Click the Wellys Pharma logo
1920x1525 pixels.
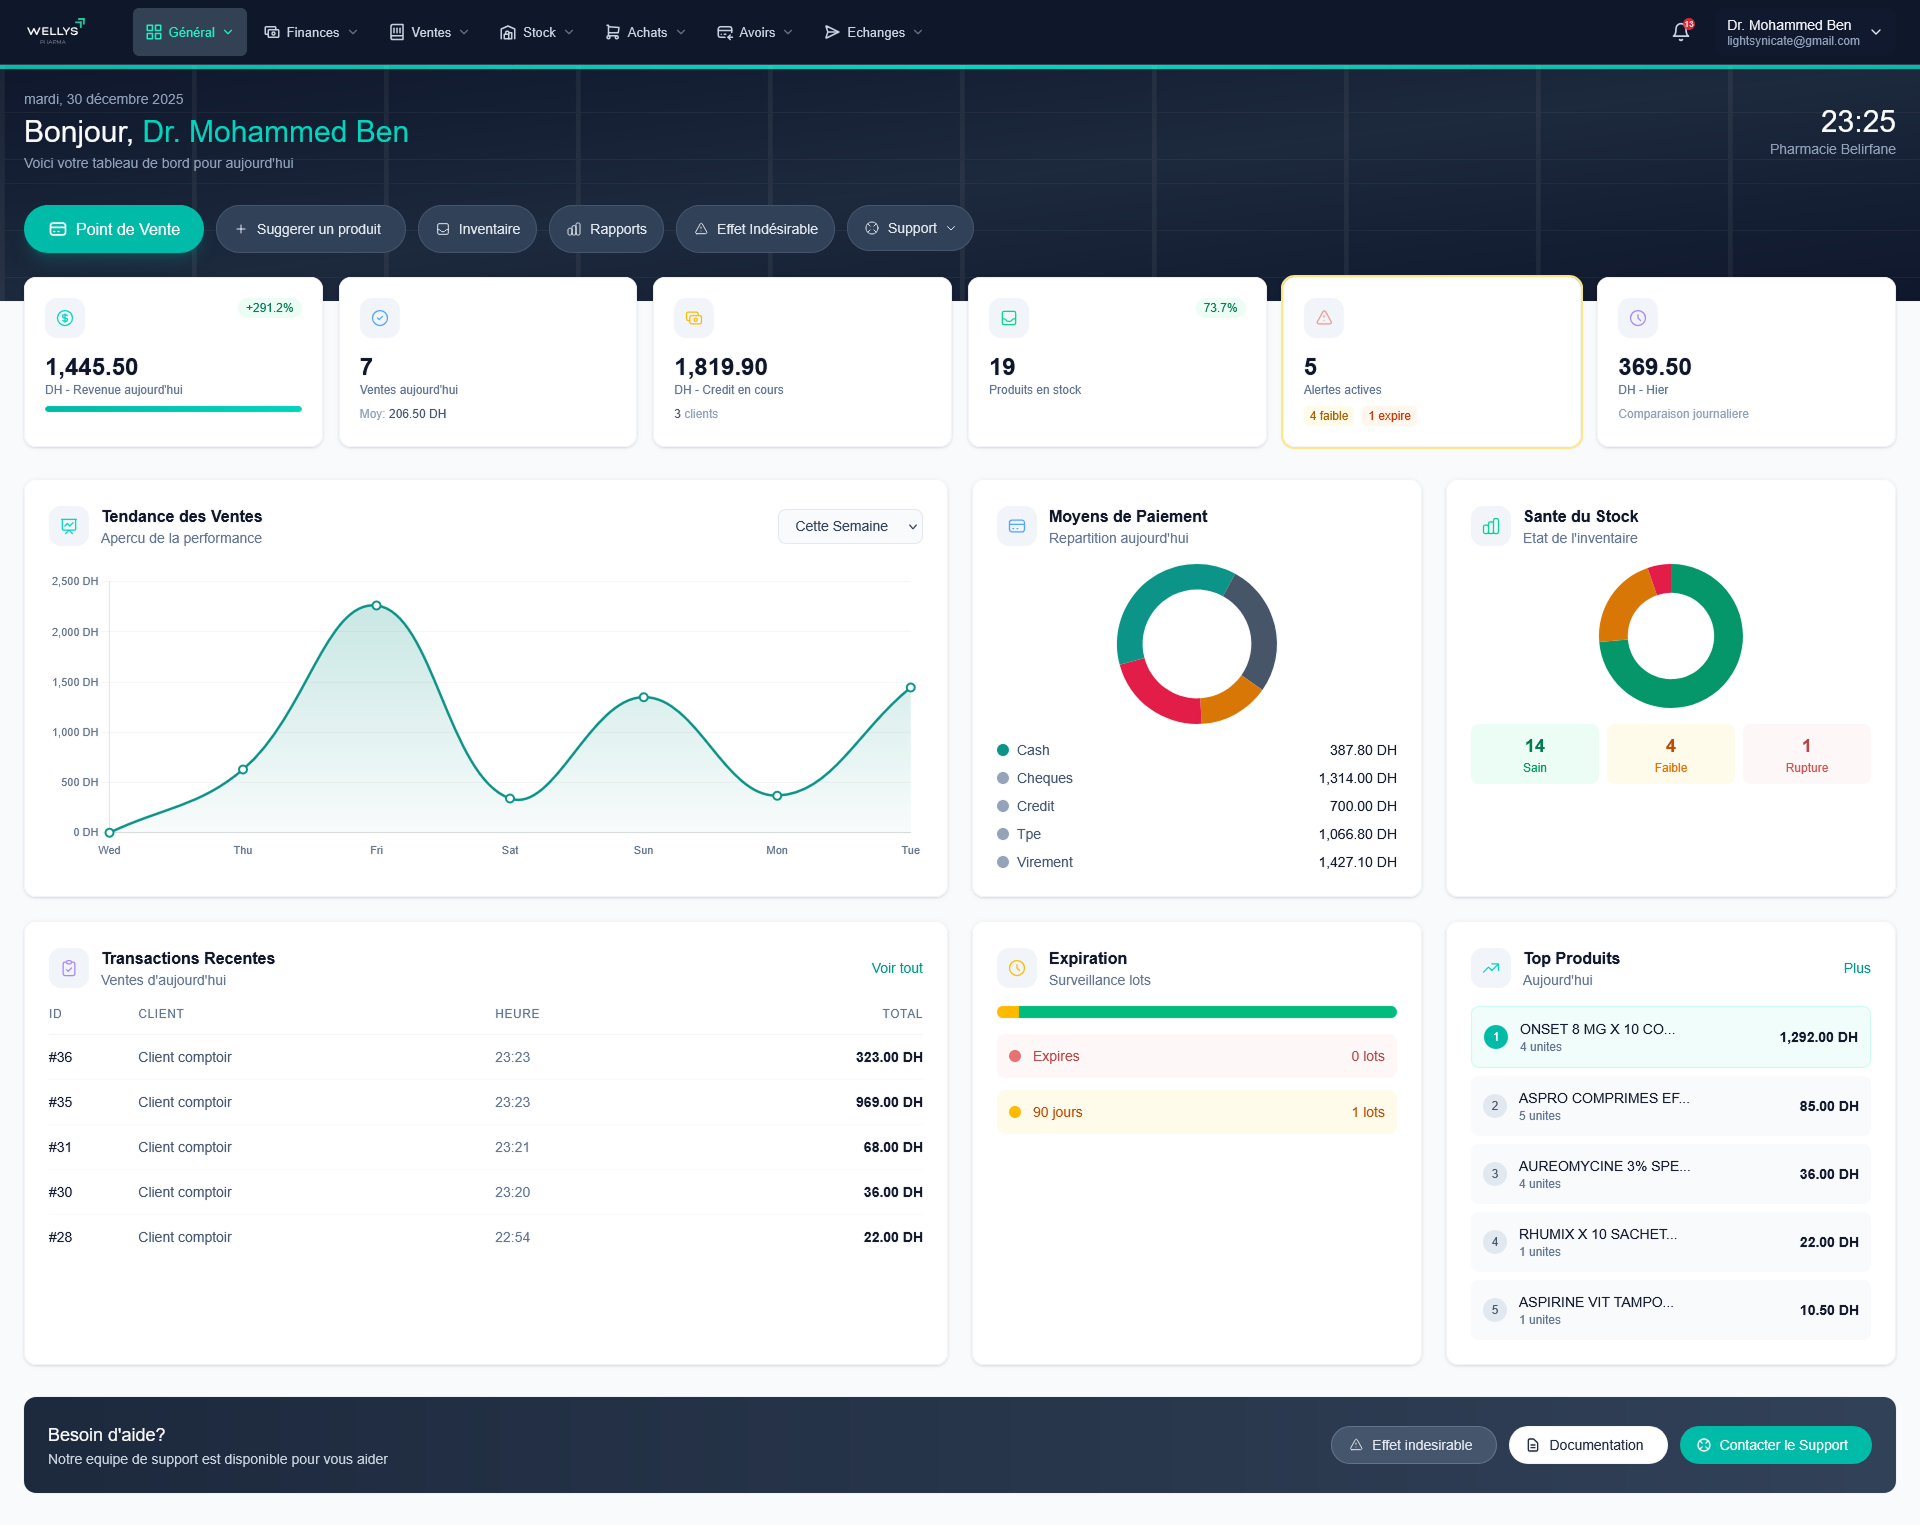[x=55, y=32]
